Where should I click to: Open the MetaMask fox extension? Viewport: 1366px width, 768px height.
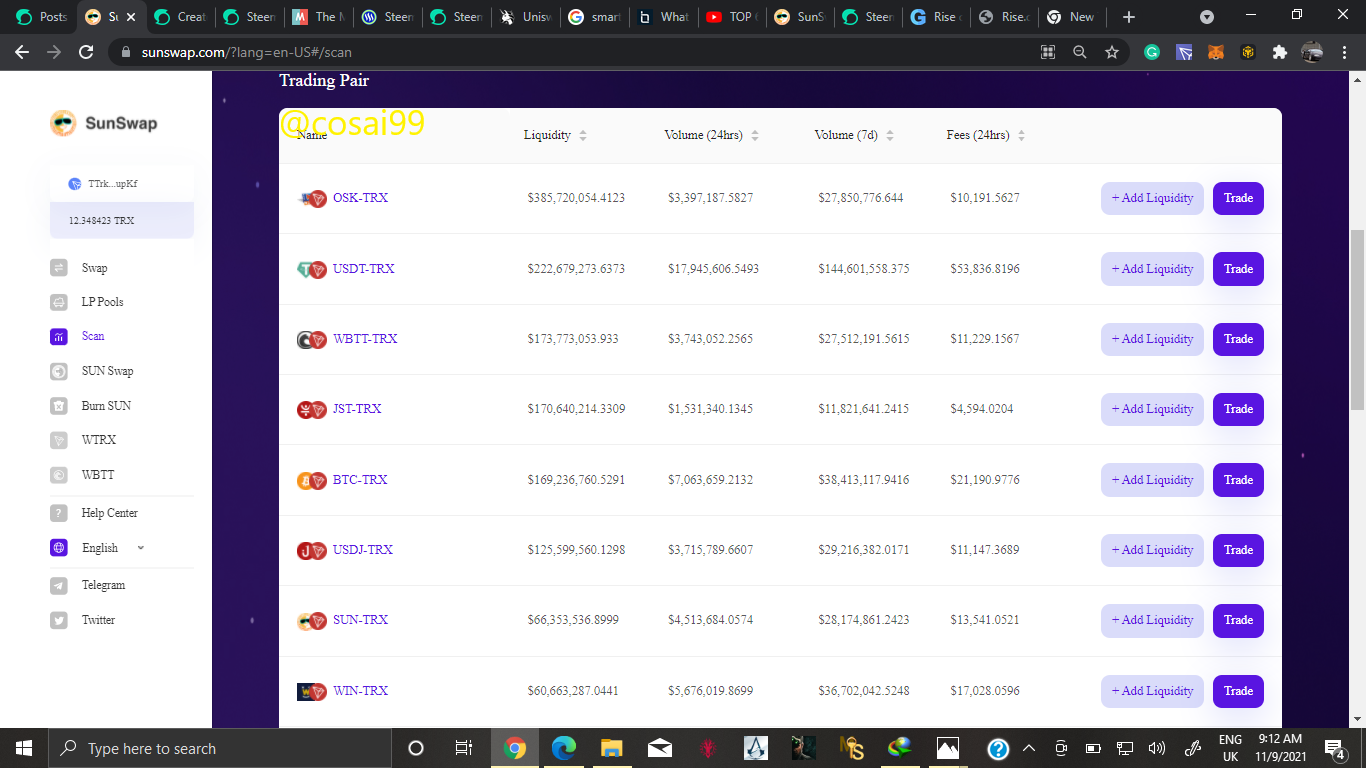[1216, 52]
